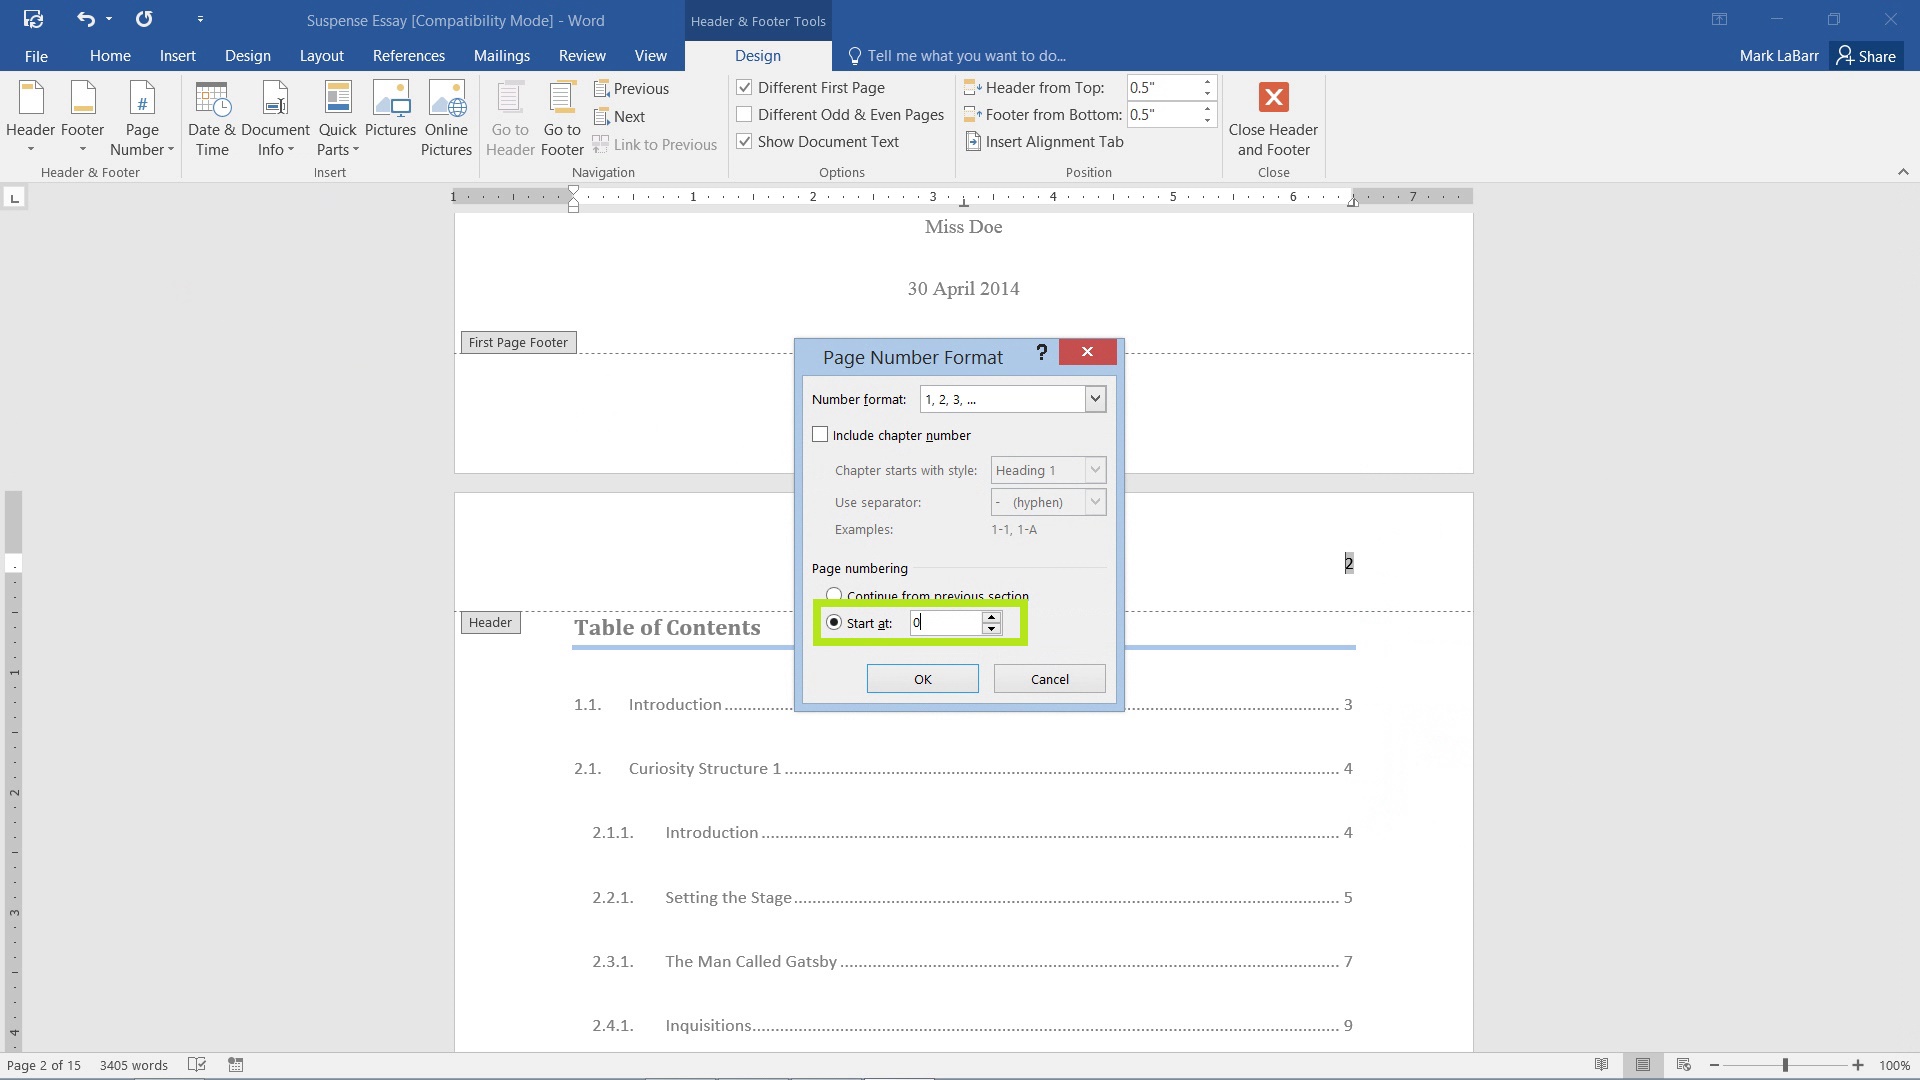Expand the Number format dropdown
Viewport: 1920px width, 1080px height.
click(1095, 398)
